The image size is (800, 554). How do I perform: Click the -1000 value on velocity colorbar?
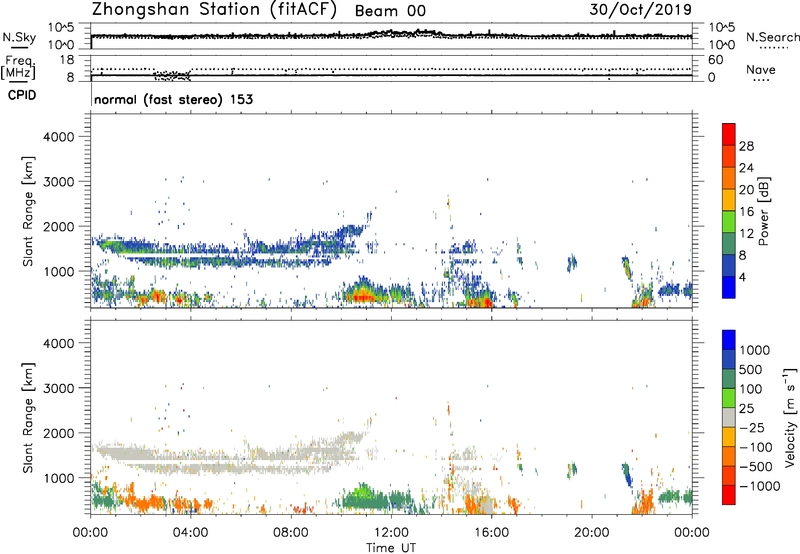click(760, 486)
